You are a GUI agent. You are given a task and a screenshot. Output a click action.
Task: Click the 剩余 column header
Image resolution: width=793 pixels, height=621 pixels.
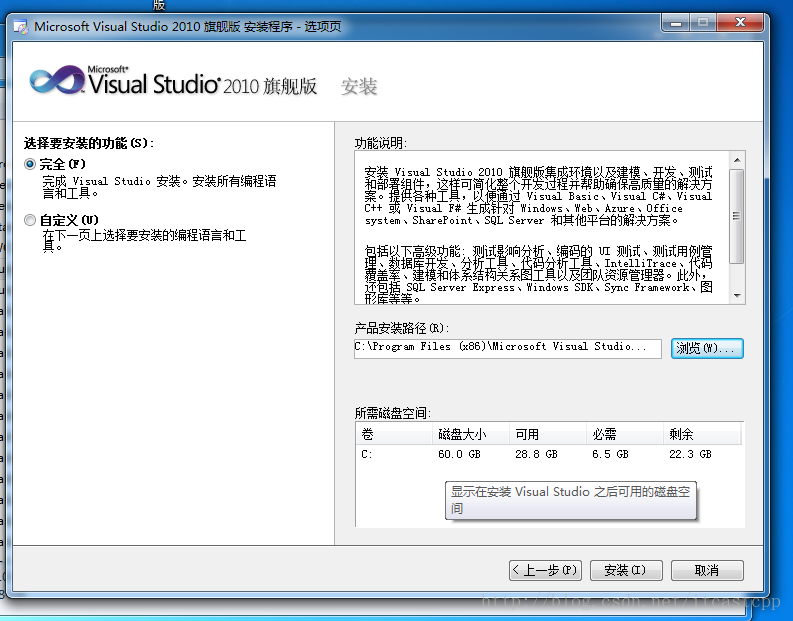click(702, 434)
